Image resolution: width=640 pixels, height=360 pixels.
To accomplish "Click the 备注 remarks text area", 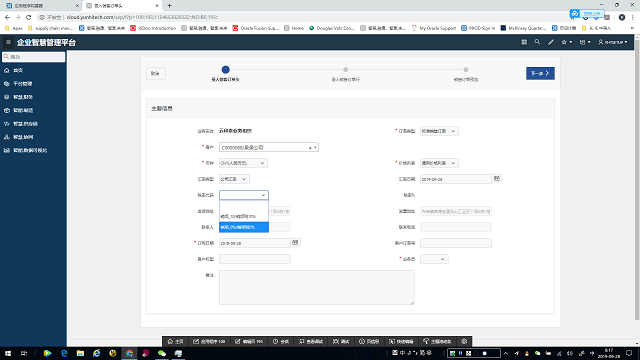I will (x=317, y=287).
